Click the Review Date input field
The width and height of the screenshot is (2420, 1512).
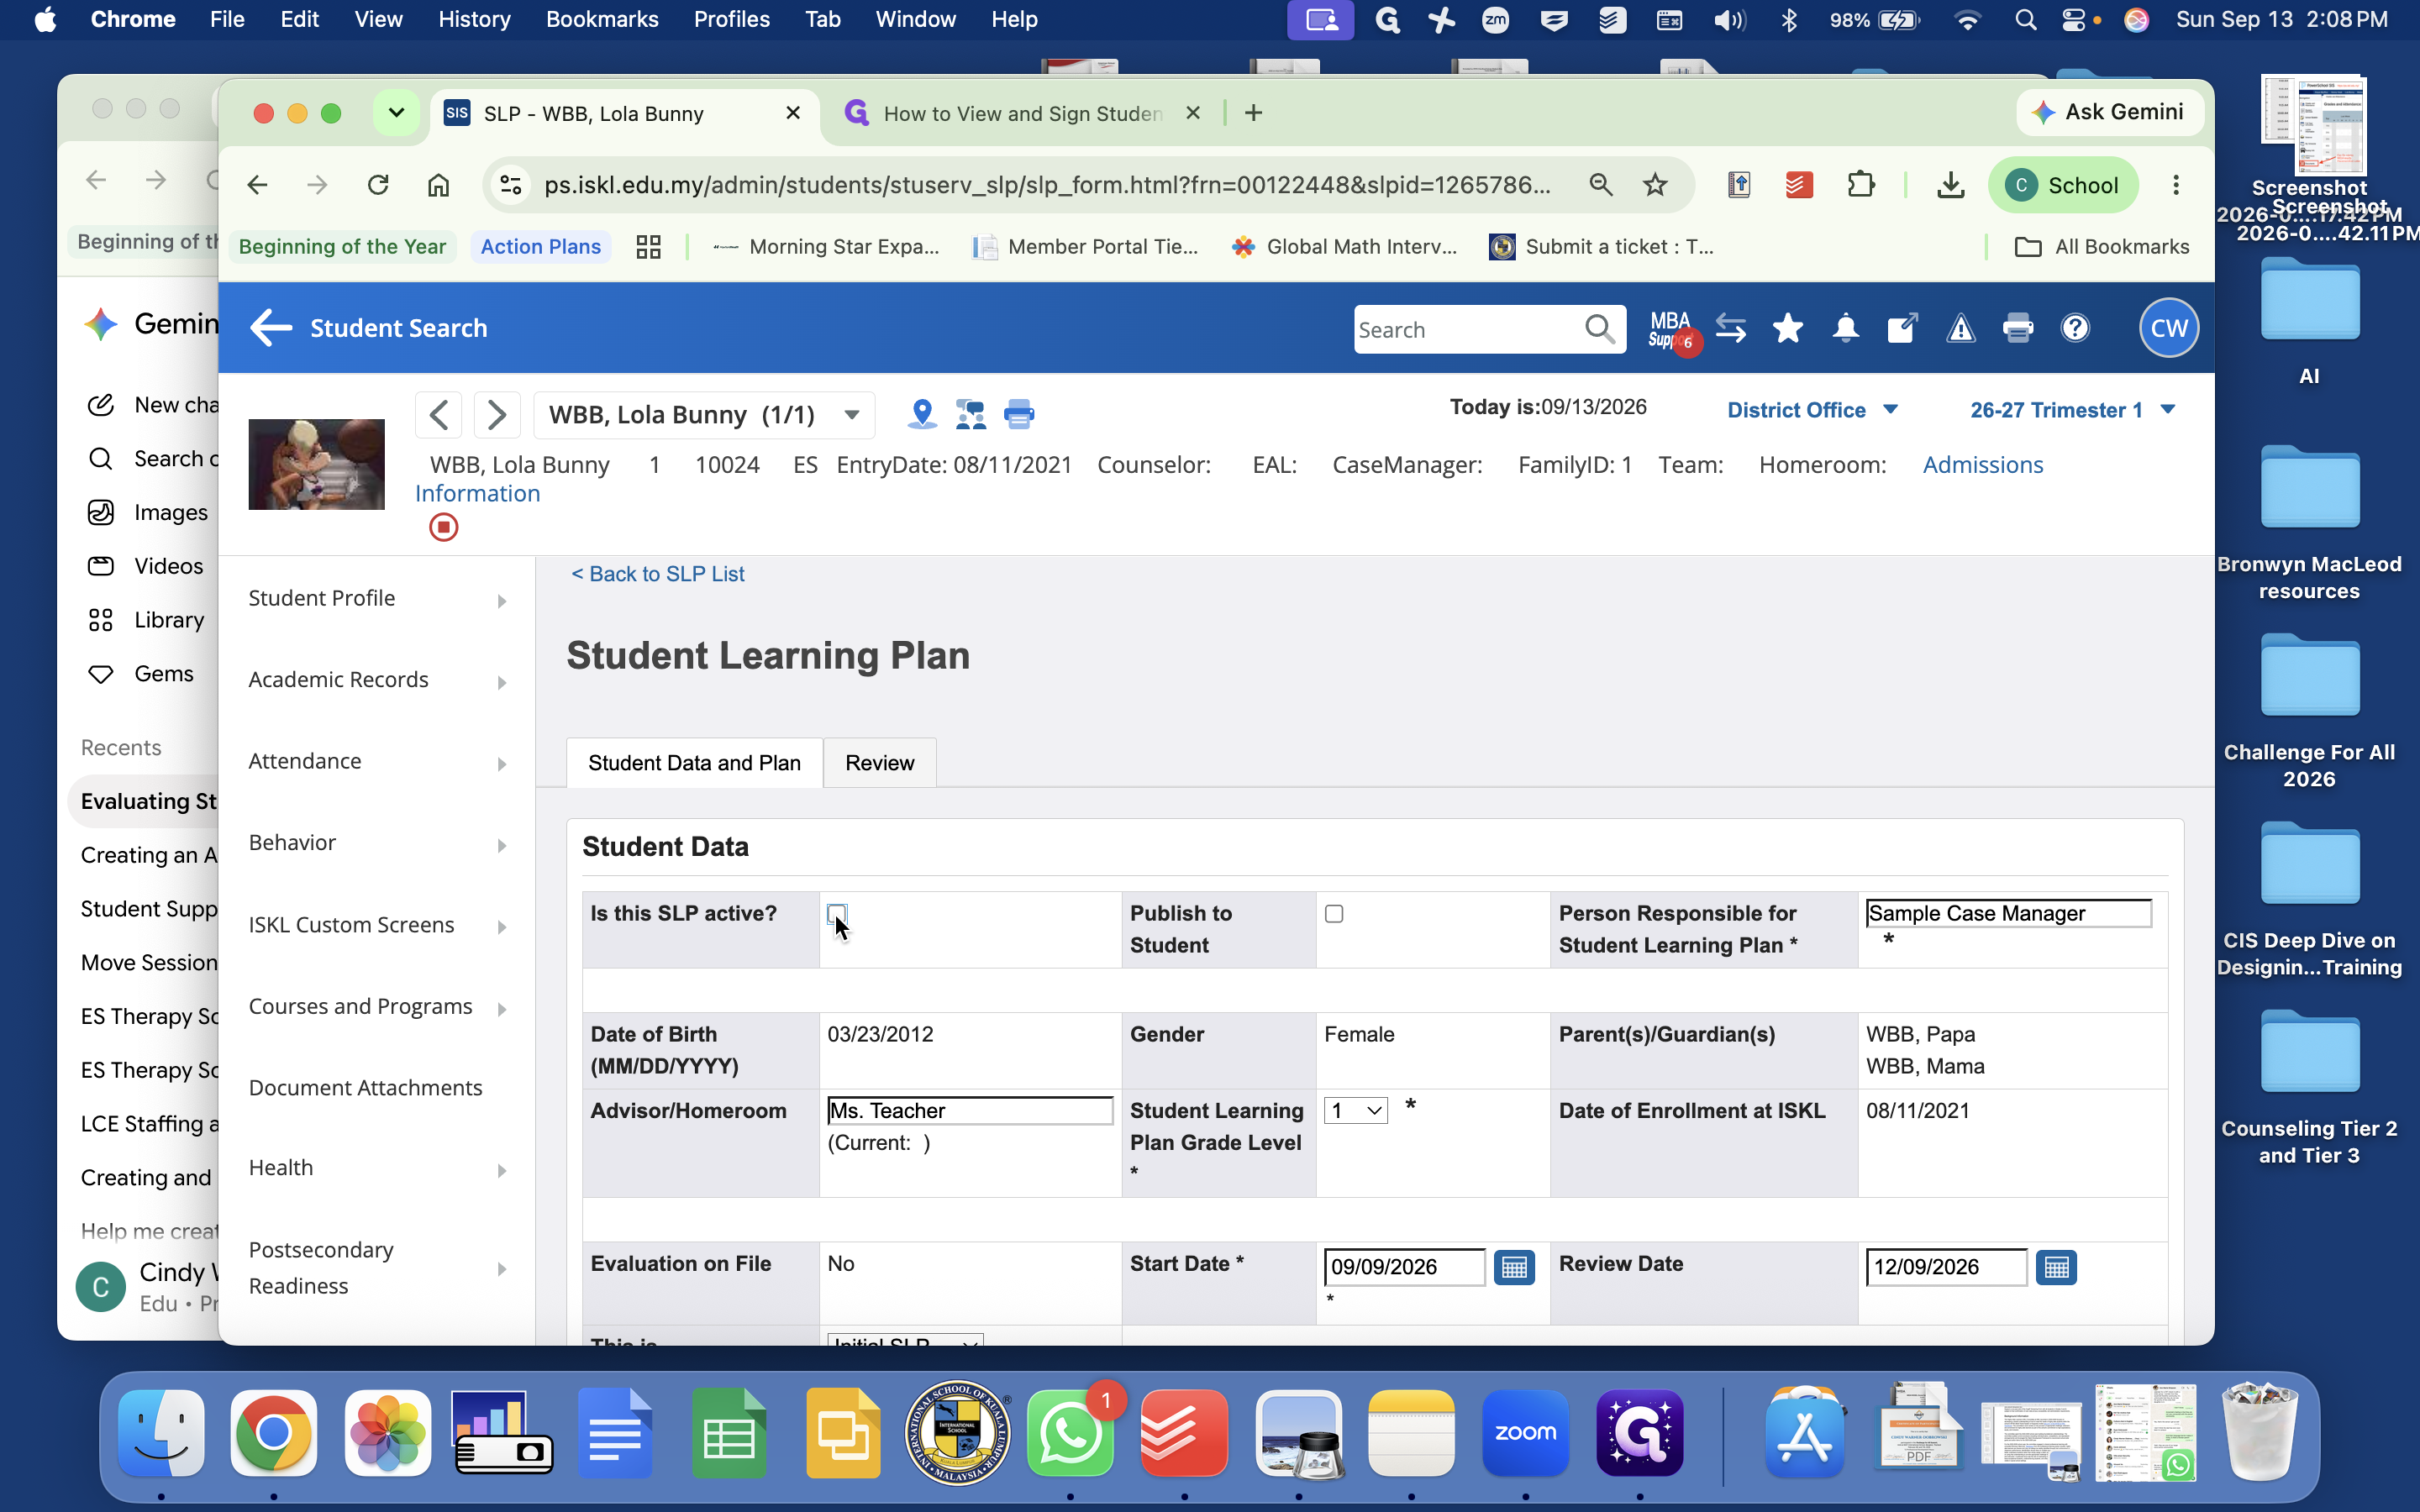click(x=1946, y=1267)
